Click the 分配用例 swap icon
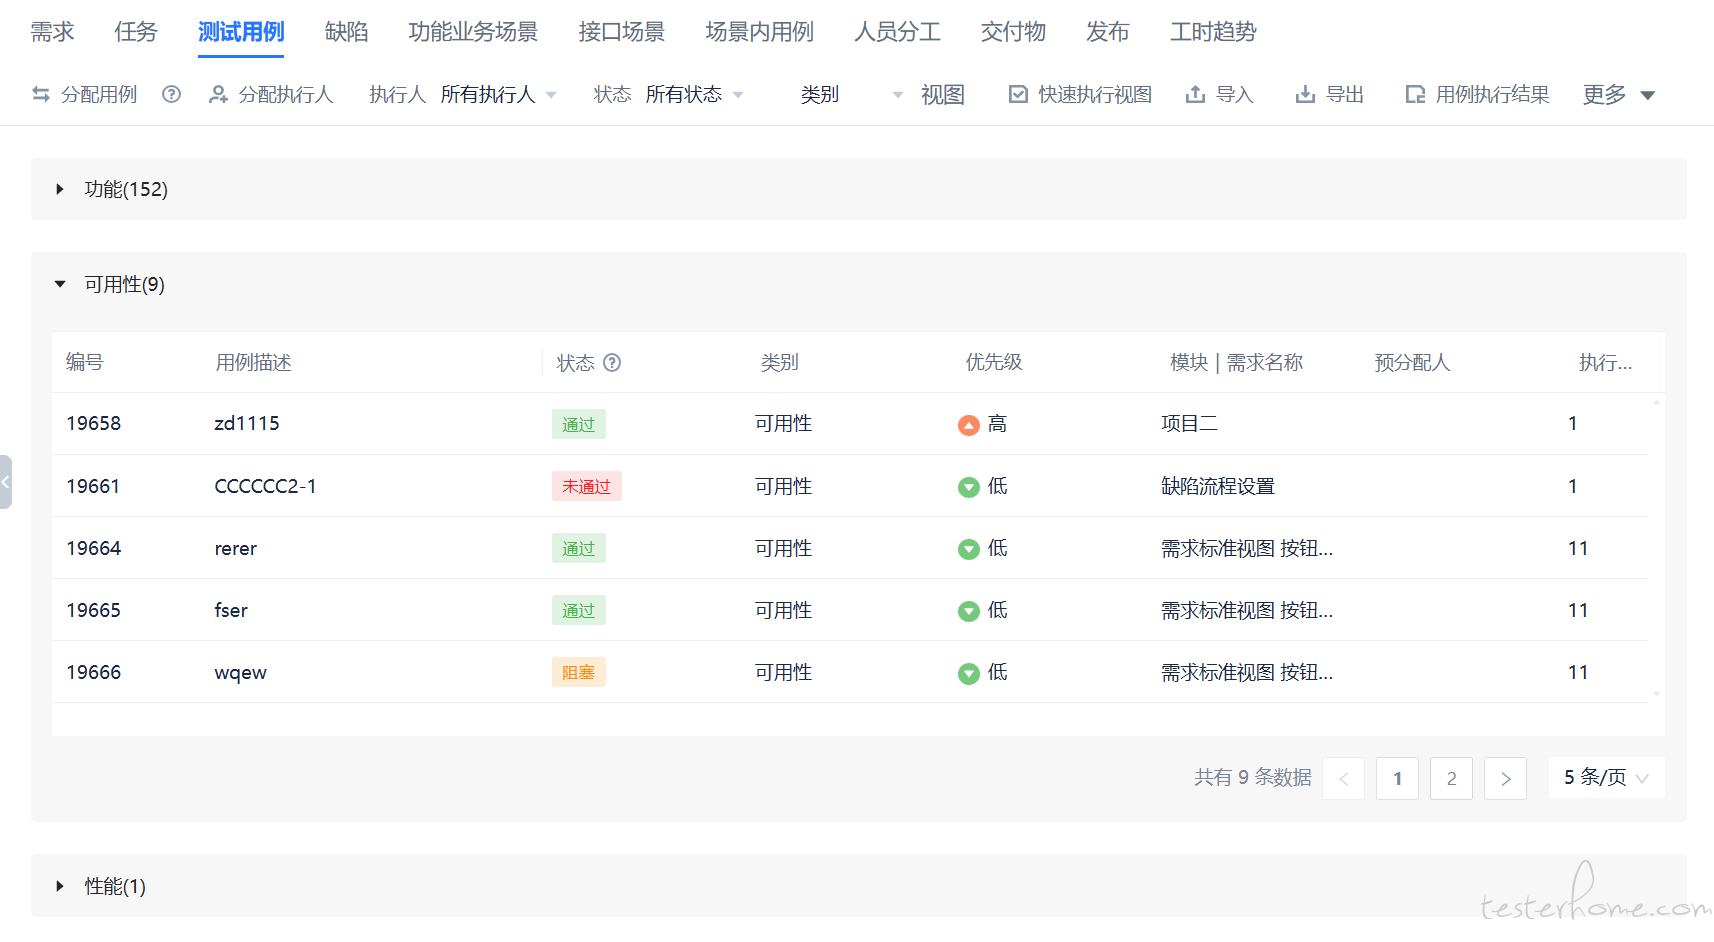 click(41, 95)
